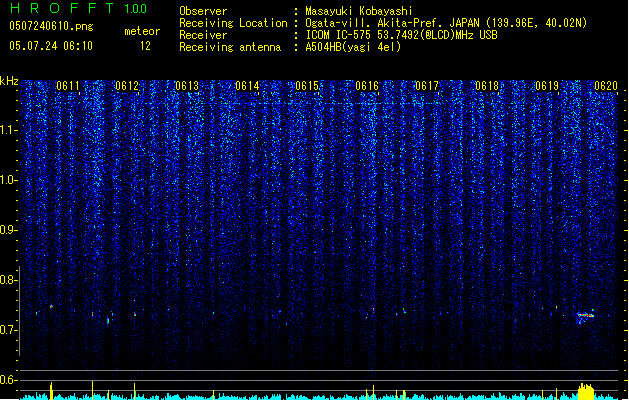Click the 0614 time marker
This screenshot has height=400, width=629.
[247, 86]
